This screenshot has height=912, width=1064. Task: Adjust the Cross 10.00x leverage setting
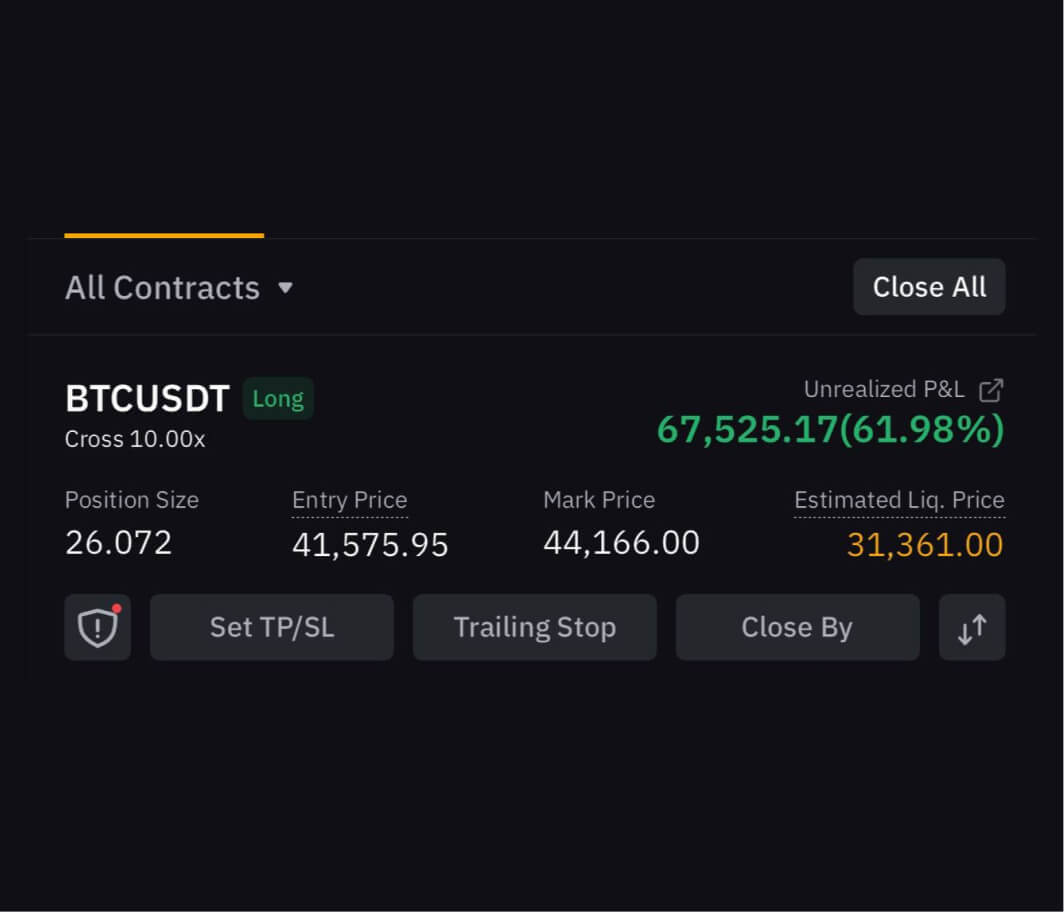coord(135,439)
